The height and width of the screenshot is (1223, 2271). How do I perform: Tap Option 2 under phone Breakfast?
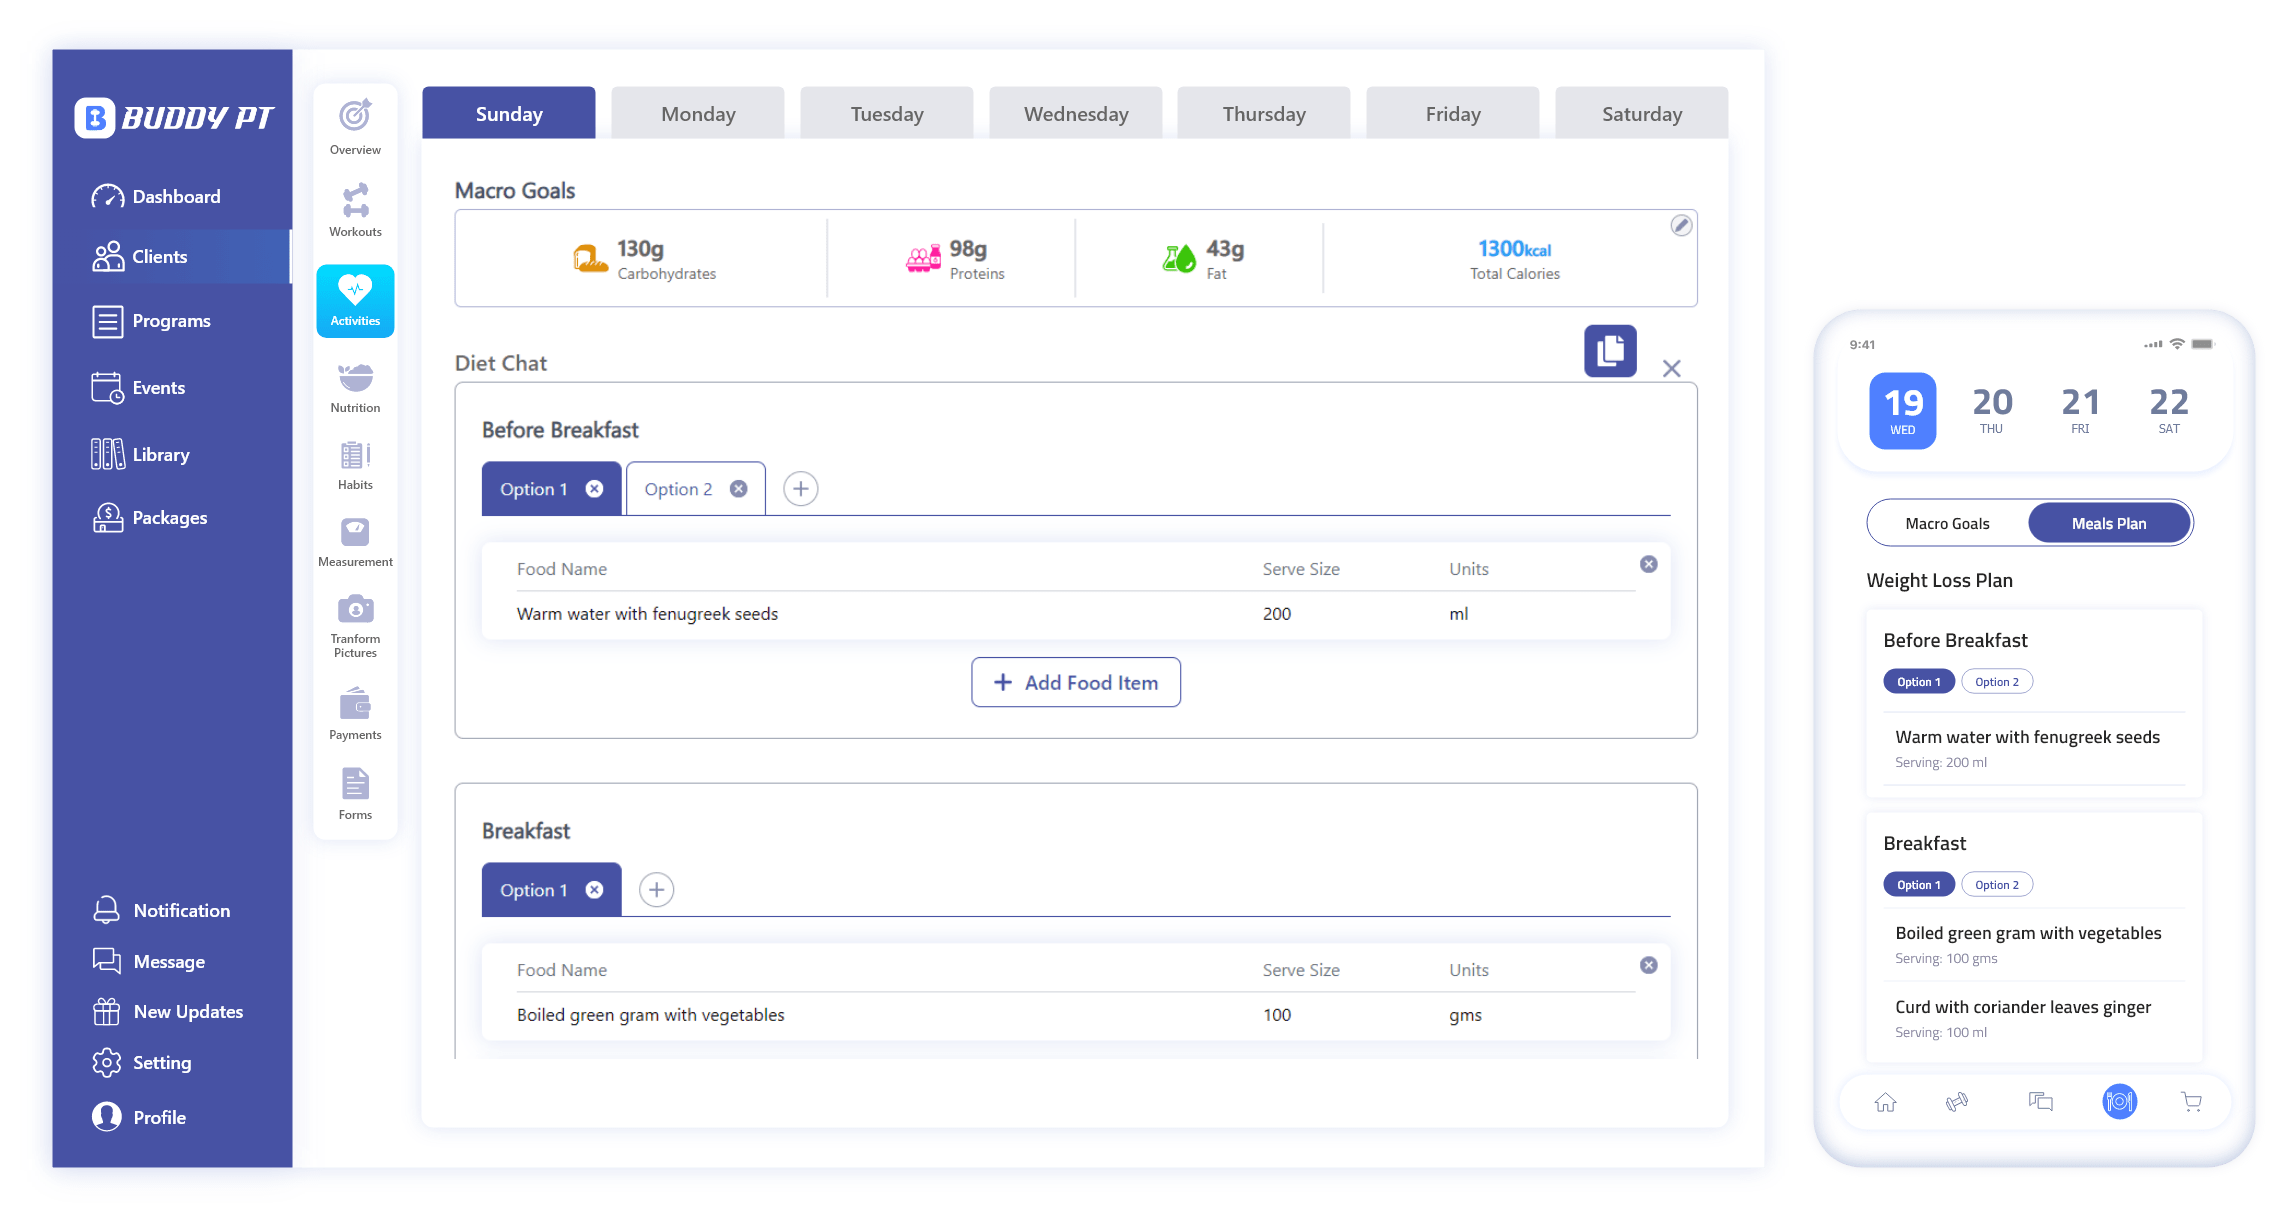[1997, 885]
